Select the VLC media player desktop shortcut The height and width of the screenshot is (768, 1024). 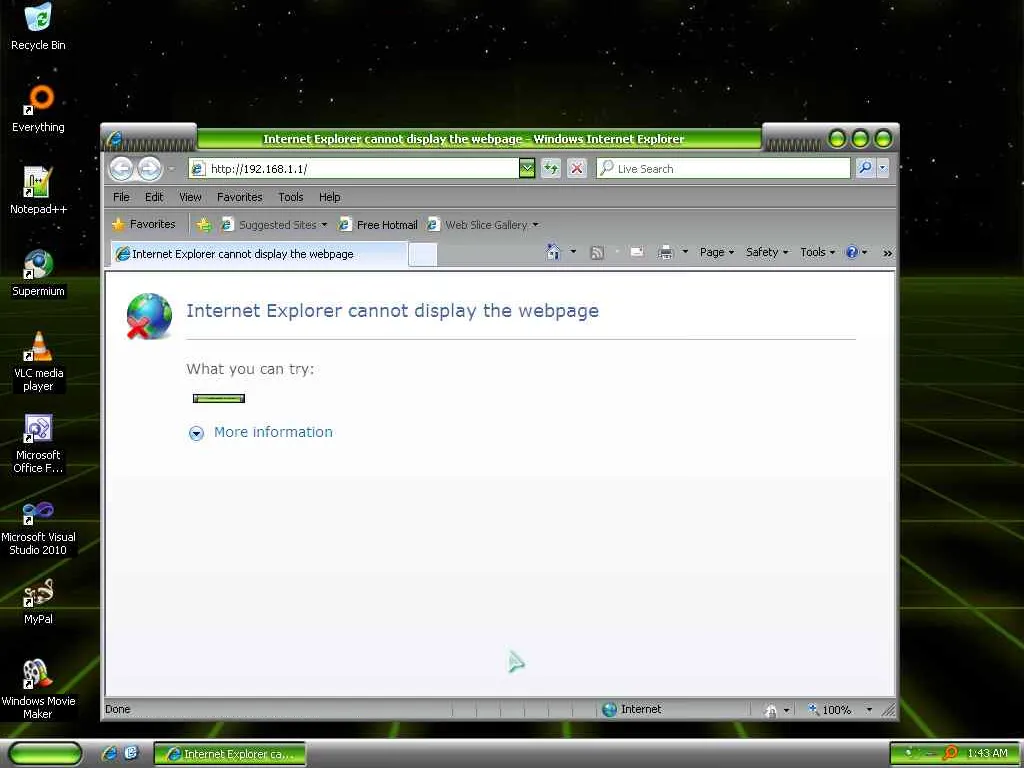tap(38, 361)
